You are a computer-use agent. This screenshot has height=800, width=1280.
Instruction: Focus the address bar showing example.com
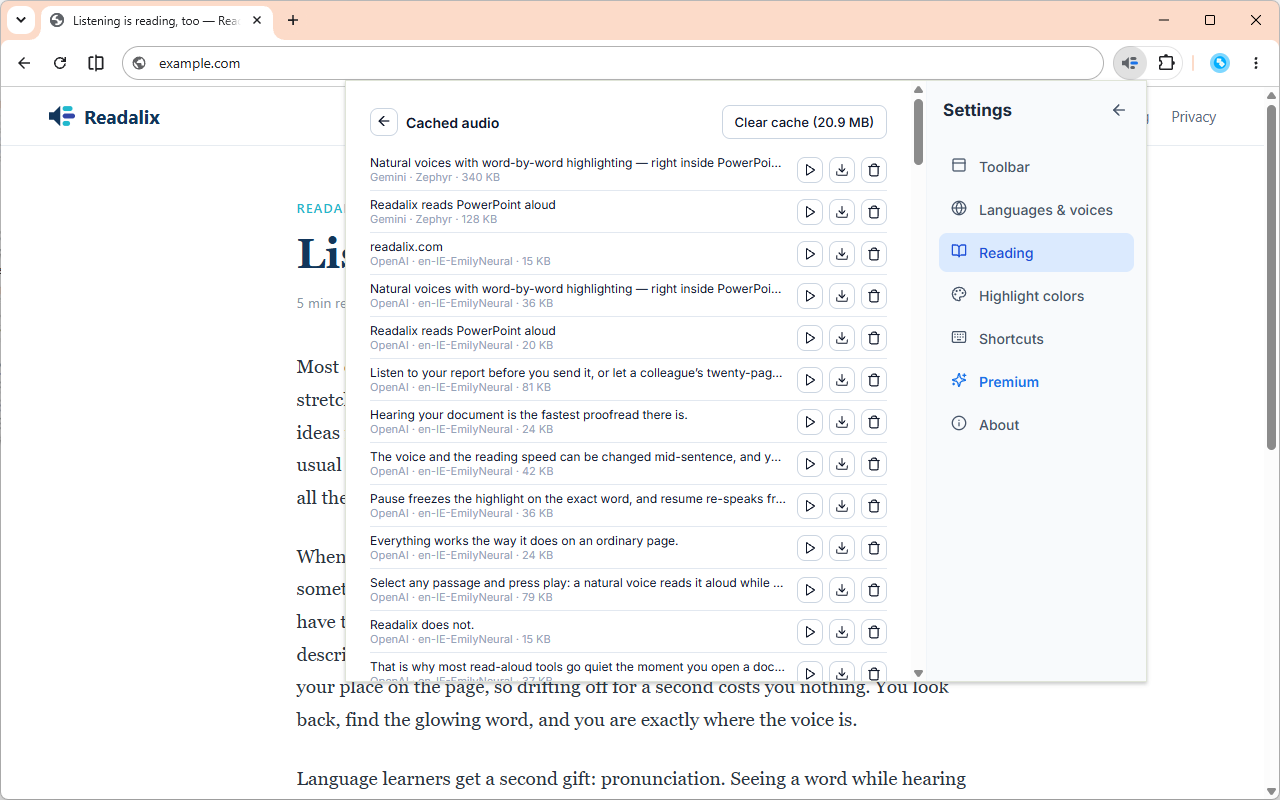pyautogui.click(x=612, y=63)
